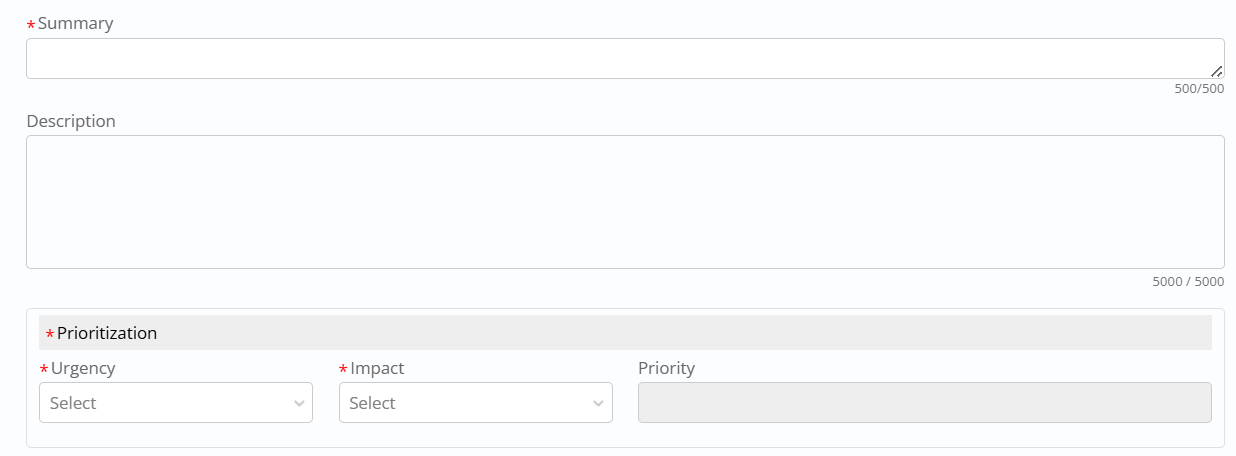Click the Urgency dropdown chevron arrow

point(299,403)
